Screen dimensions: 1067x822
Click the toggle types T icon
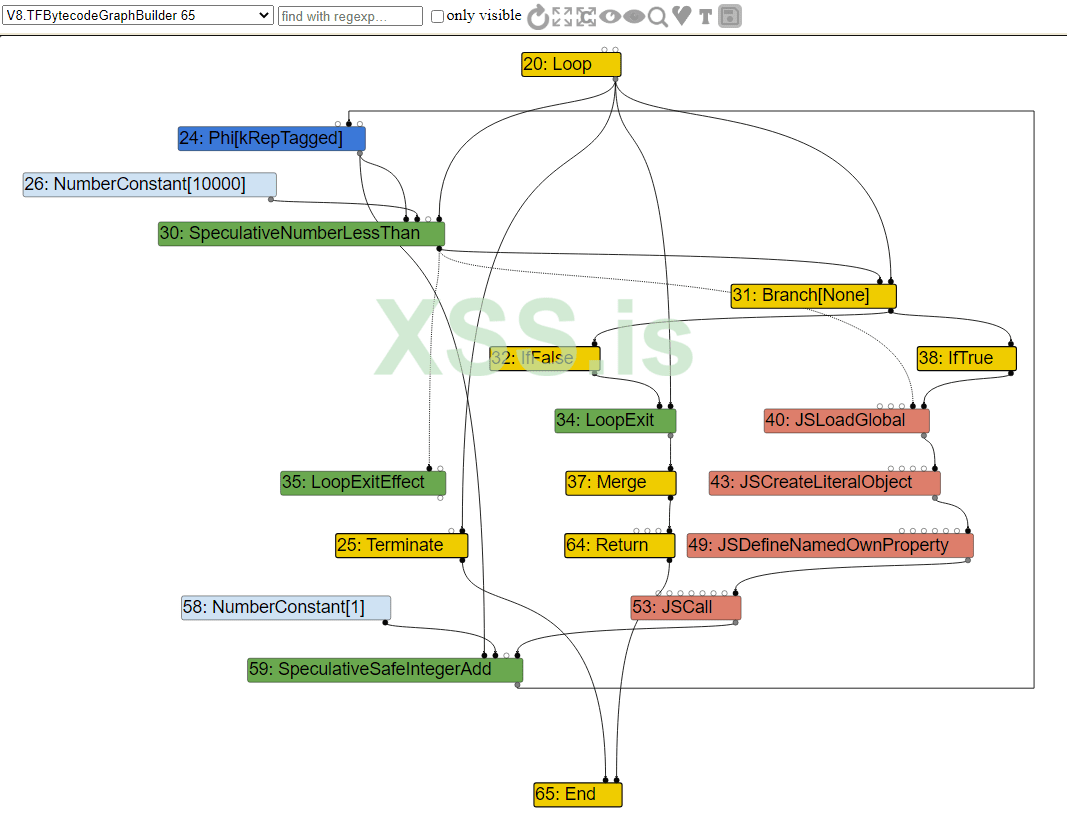pyautogui.click(x=705, y=16)
